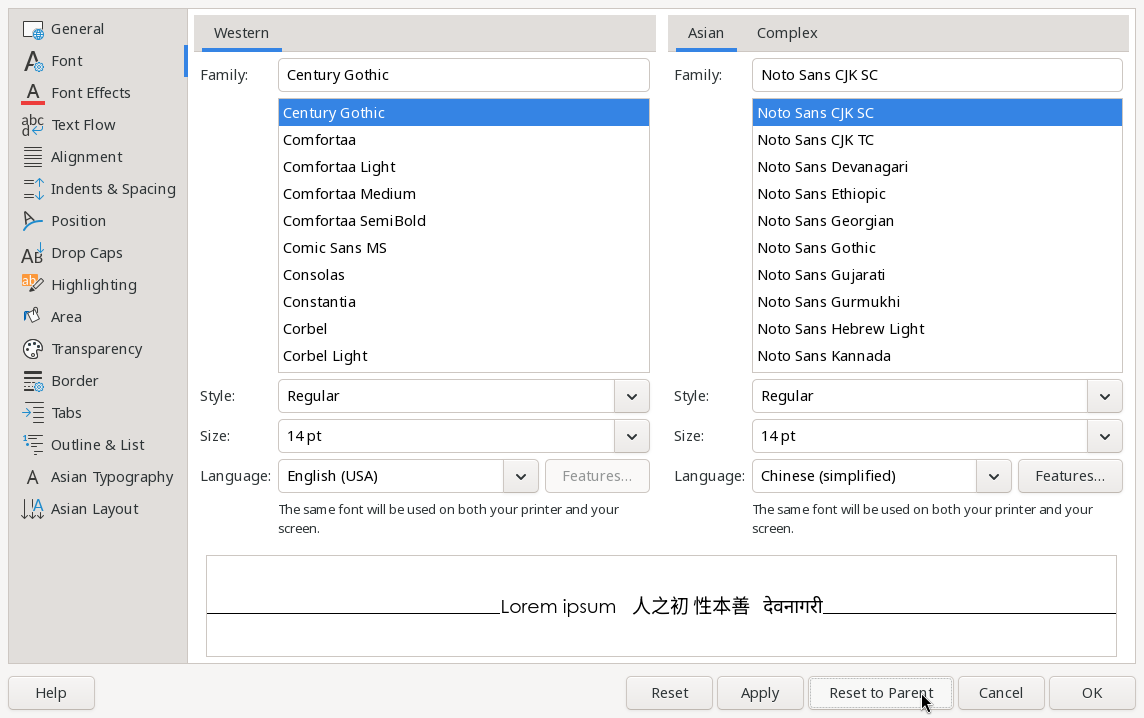Select Noto Sans Ethiopic font

pyautogui.click(x=938, y=194)
